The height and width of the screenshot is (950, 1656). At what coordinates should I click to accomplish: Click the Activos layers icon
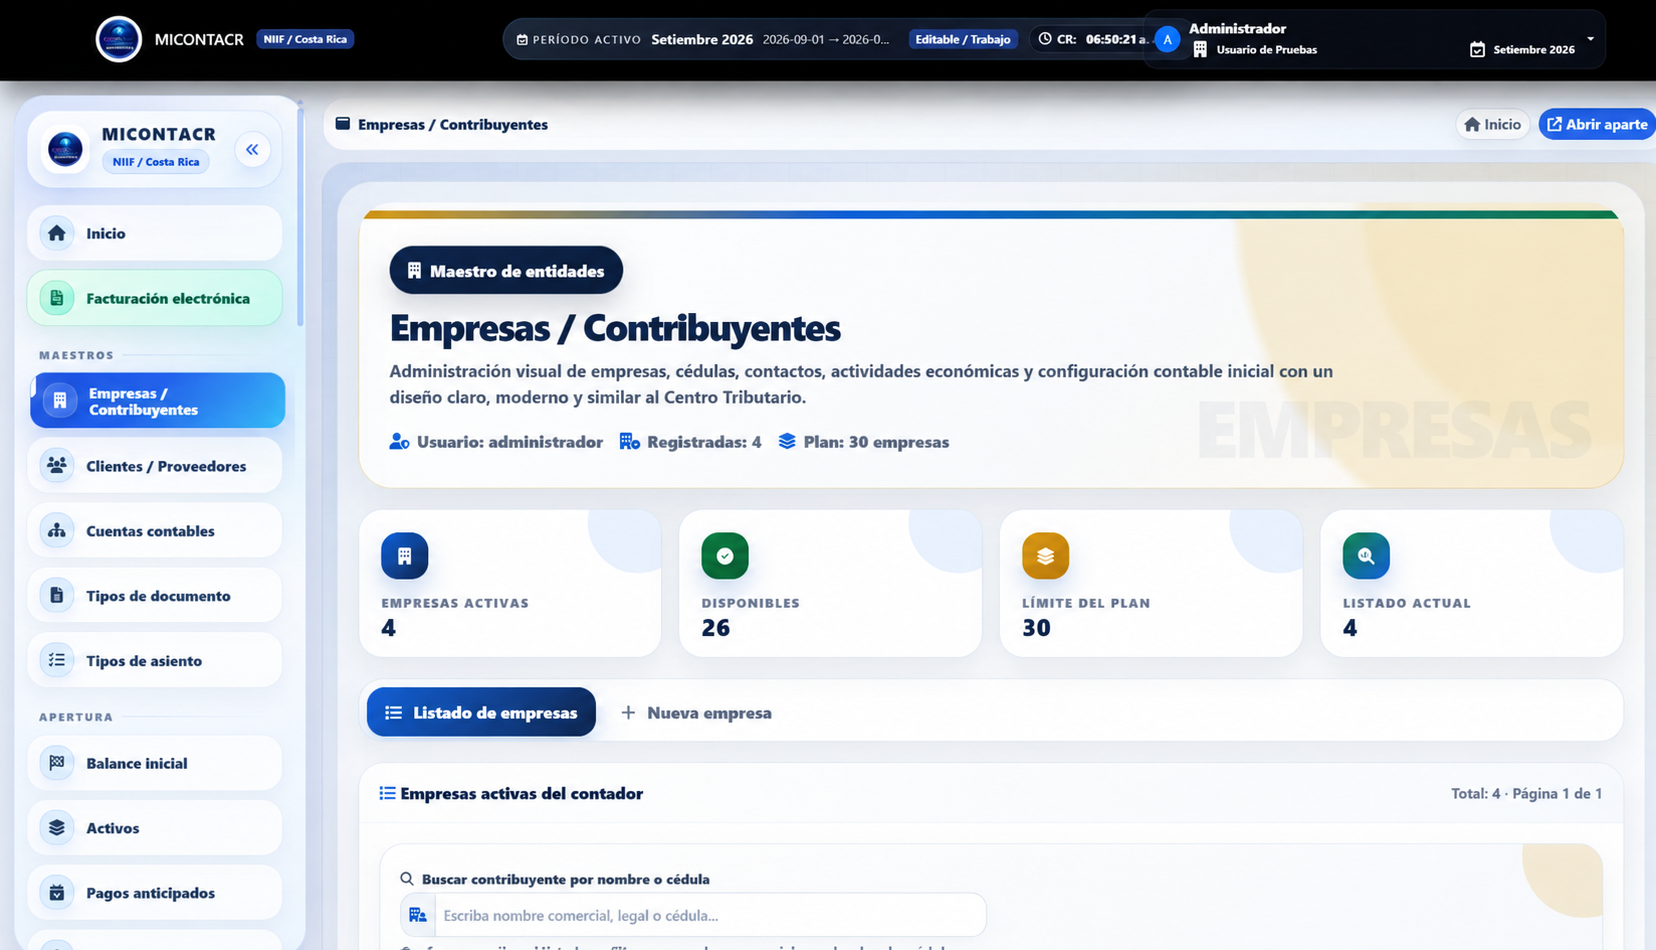tap(57, 828)
